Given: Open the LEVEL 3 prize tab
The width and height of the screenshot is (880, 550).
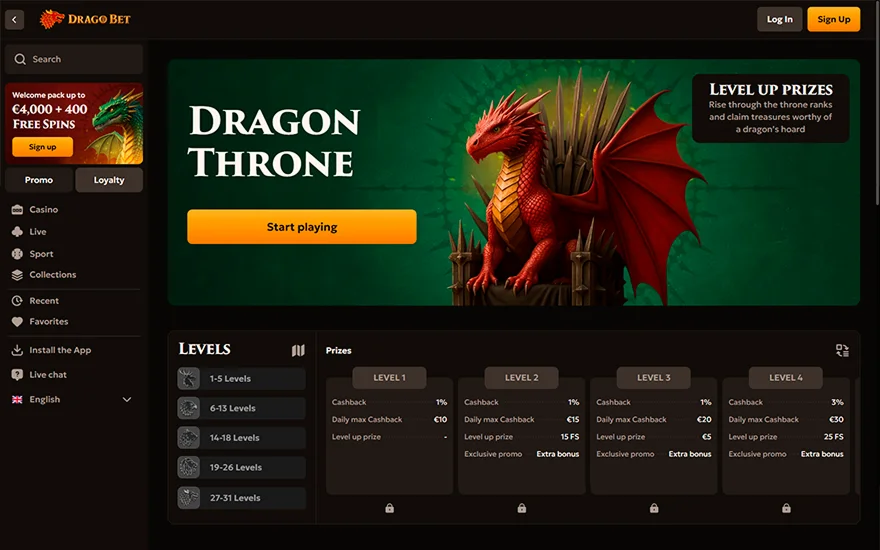Looking at the screenshot, I should tap(654, 378).
